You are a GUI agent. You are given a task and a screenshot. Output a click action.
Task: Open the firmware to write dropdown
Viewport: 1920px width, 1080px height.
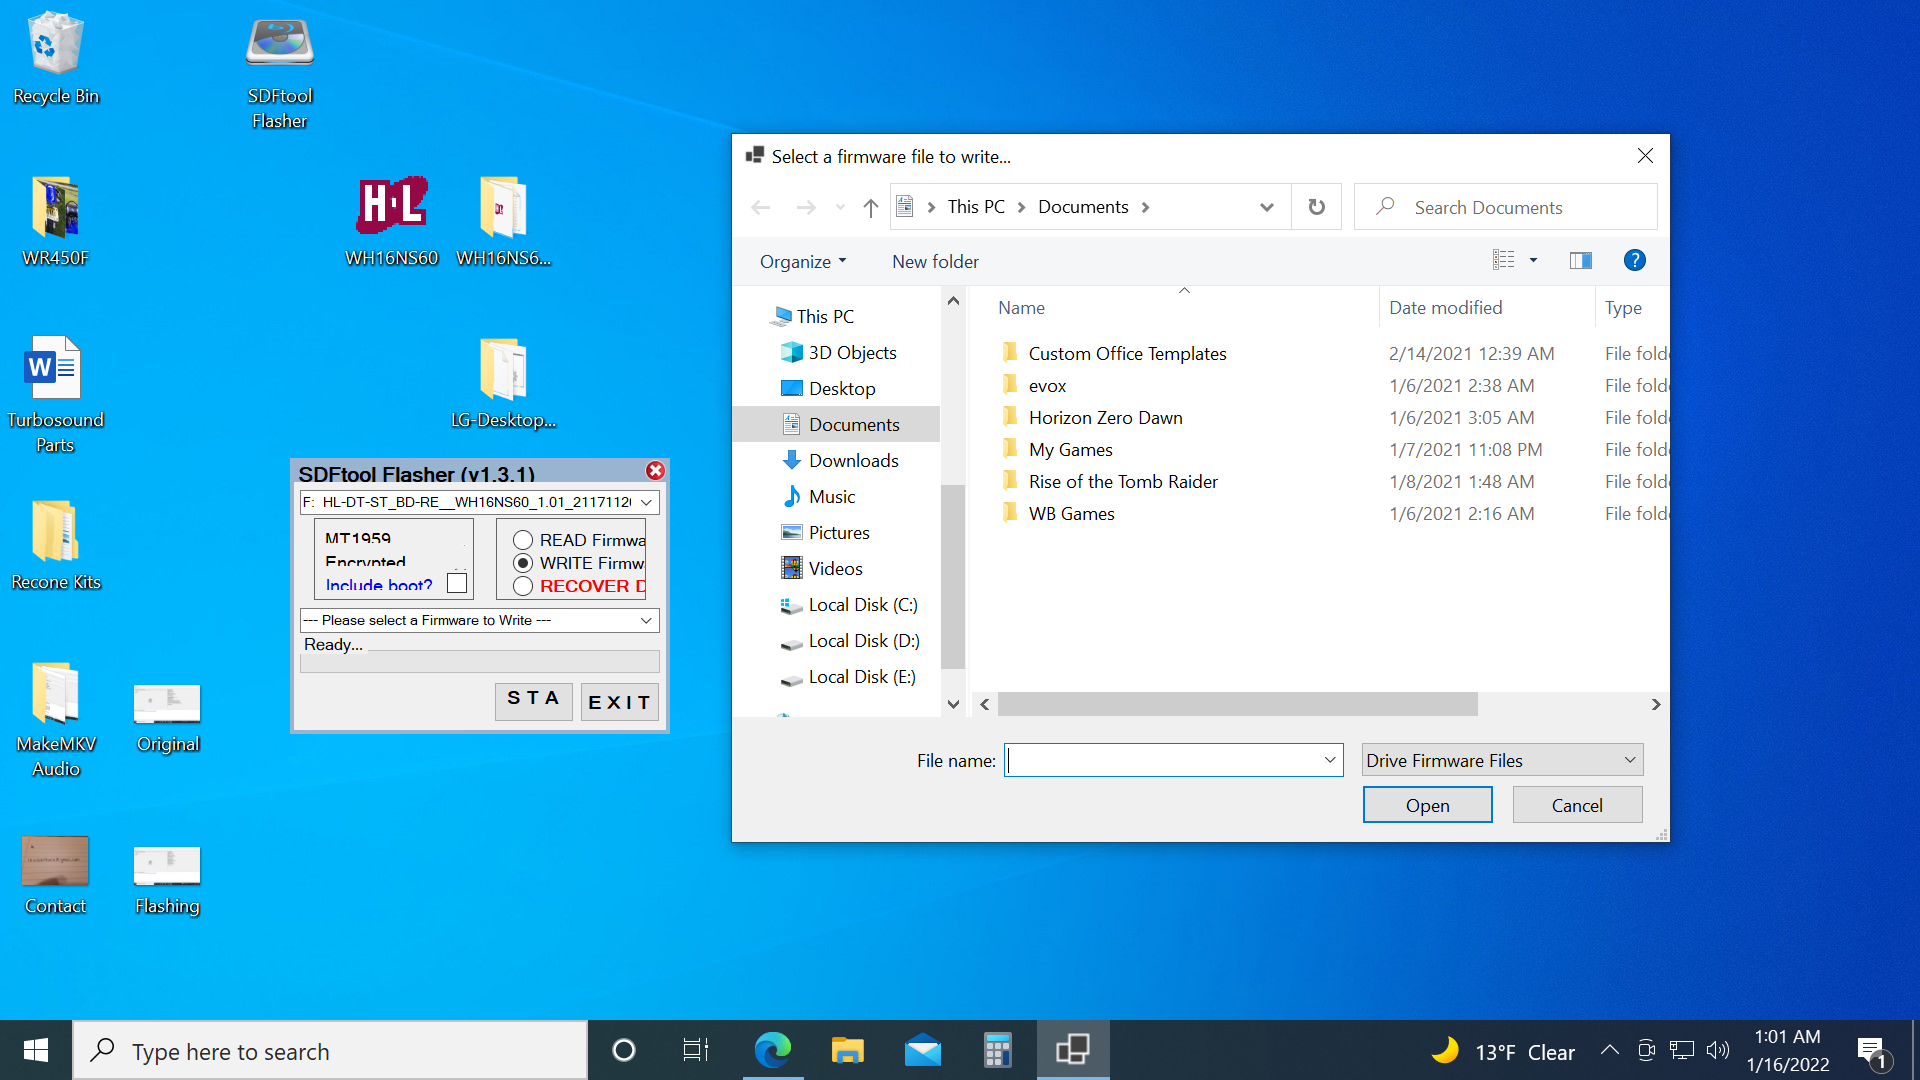click(646, 620)
